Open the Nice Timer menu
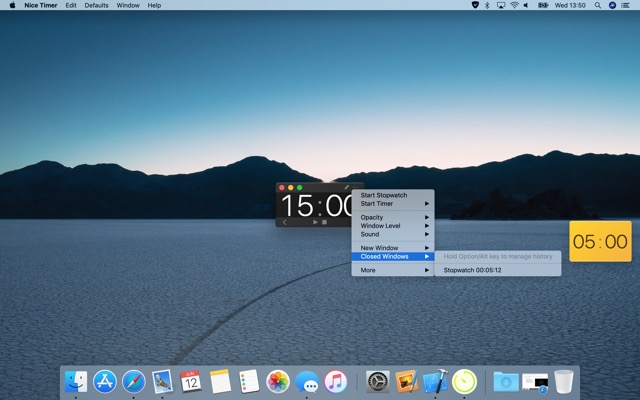Image resolution: width=640 pixels, height=400 pixels. pyautogui.click(x=41, y=5)
